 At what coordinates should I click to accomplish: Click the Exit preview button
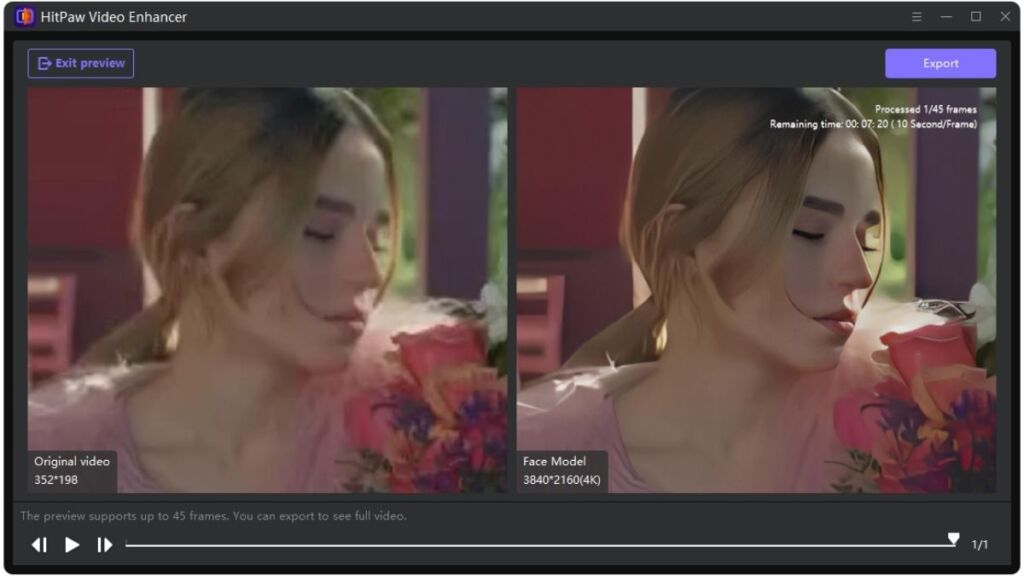83,63
